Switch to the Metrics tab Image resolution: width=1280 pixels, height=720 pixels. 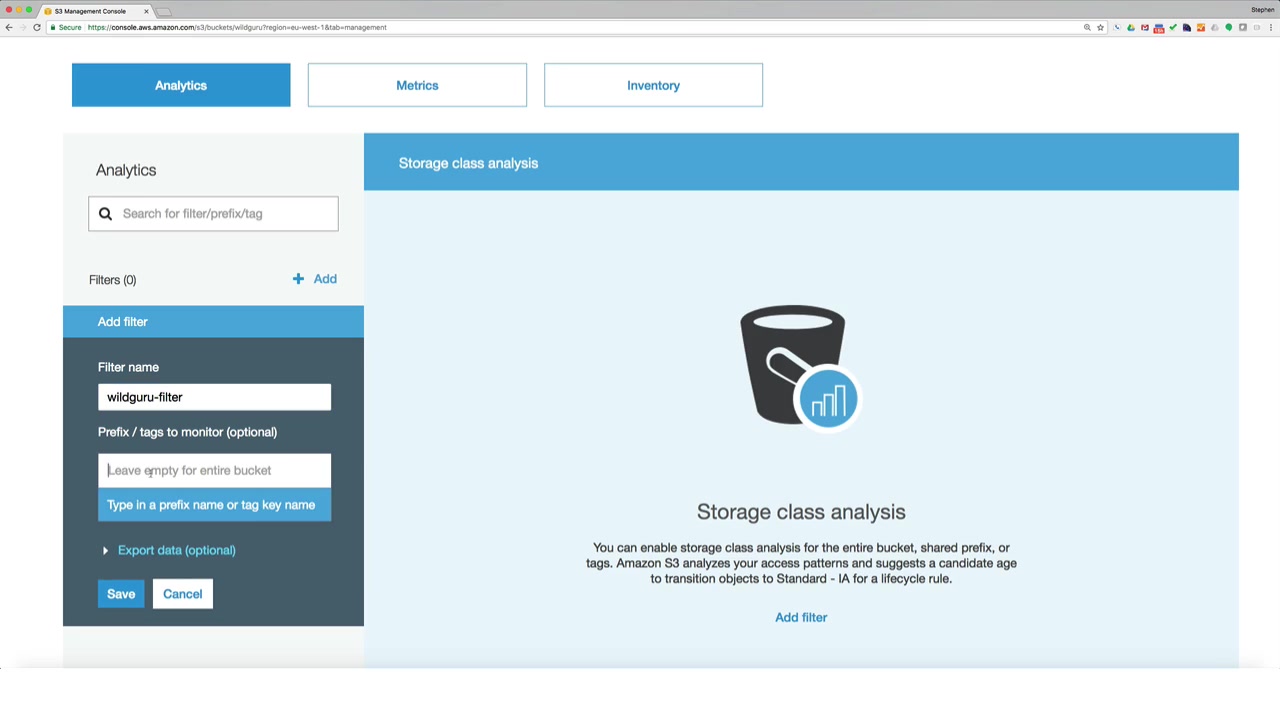coord(417,85)
